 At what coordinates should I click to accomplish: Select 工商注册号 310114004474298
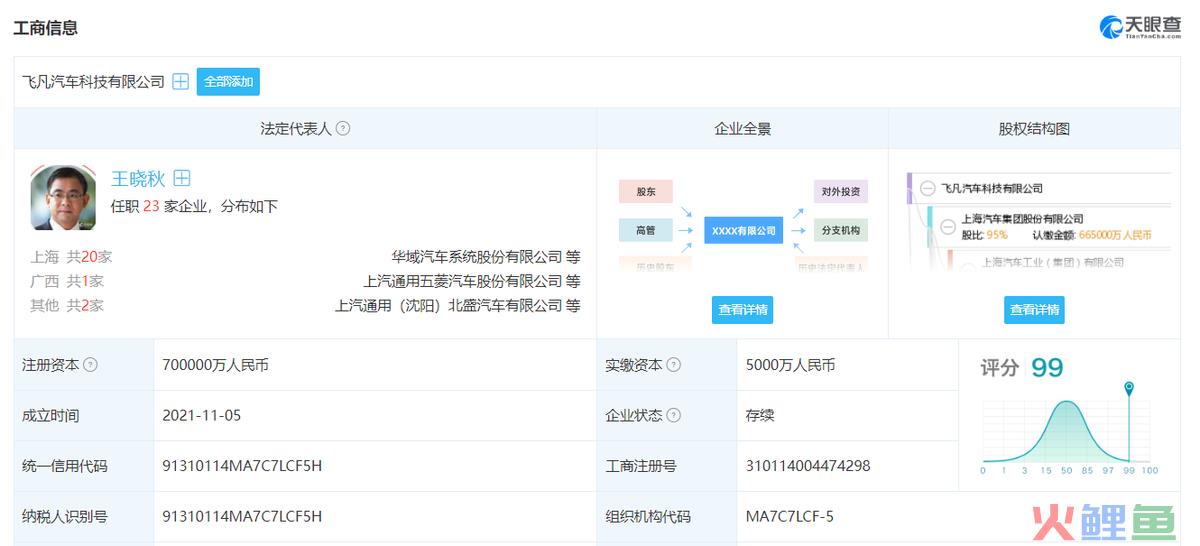[808, 465]
